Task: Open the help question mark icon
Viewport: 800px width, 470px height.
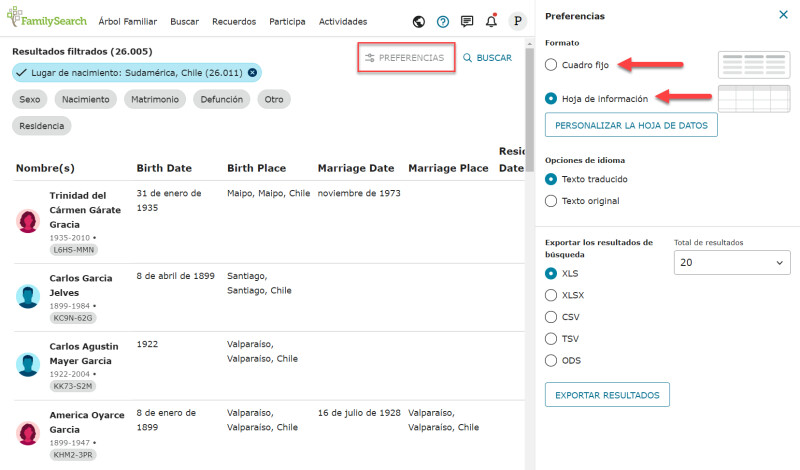Action: (443, 21)
